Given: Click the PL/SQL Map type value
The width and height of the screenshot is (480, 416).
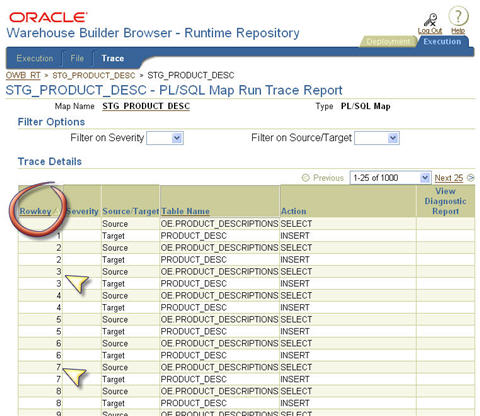Looking at the screenshot, I should click(x=365, y=106).
